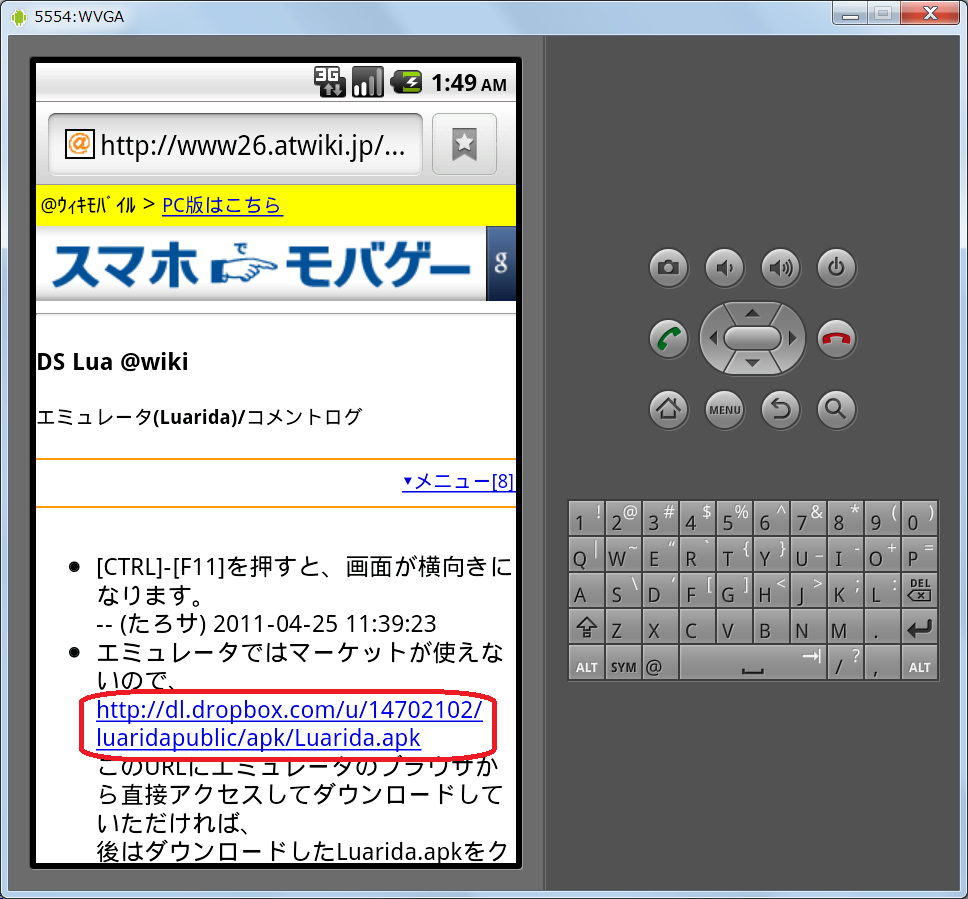The height and width of the screenshot is (899, 968).
Task: Click the A key on keyboard
Action: click(x=586, y=592)
